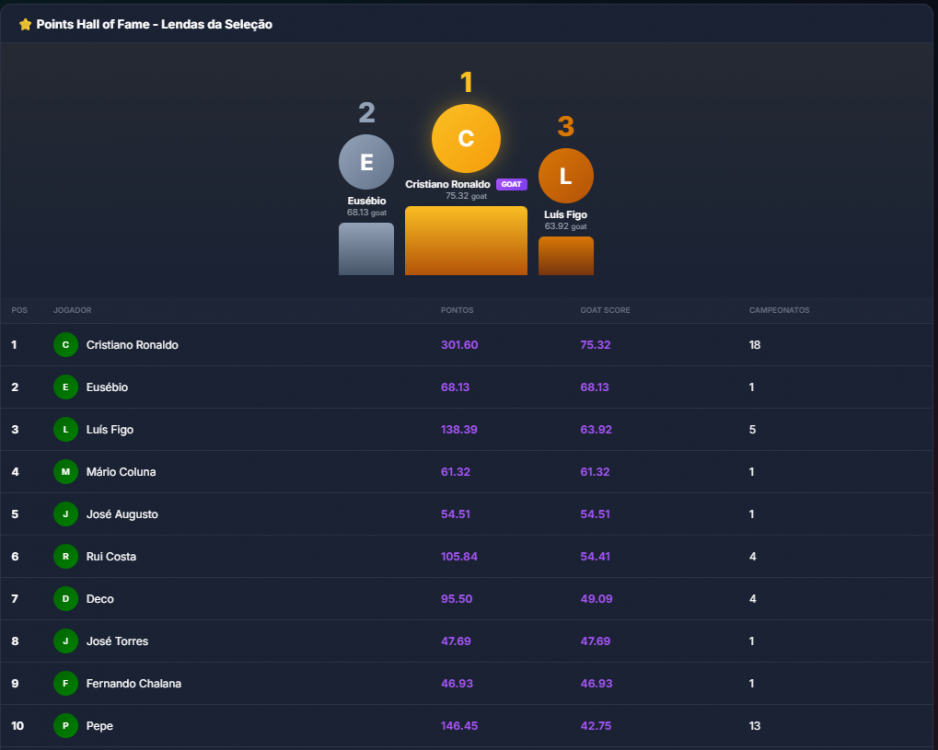The width and height of the screenshot is (938, 750).
Task: Click the 42.75 goat score value
Action: (596, 725)
